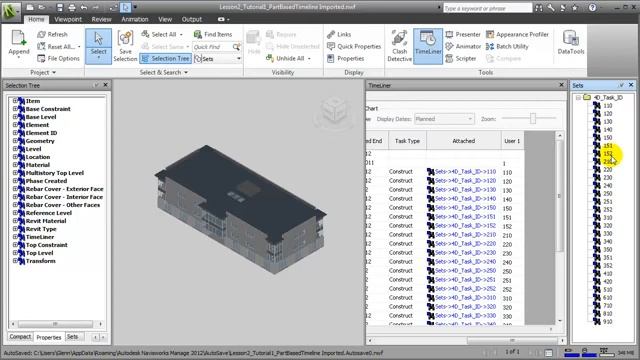Click the Sets->4D_Task_ID->252 attached link
This screenshot has width=640, height=360.
(465, 289)
